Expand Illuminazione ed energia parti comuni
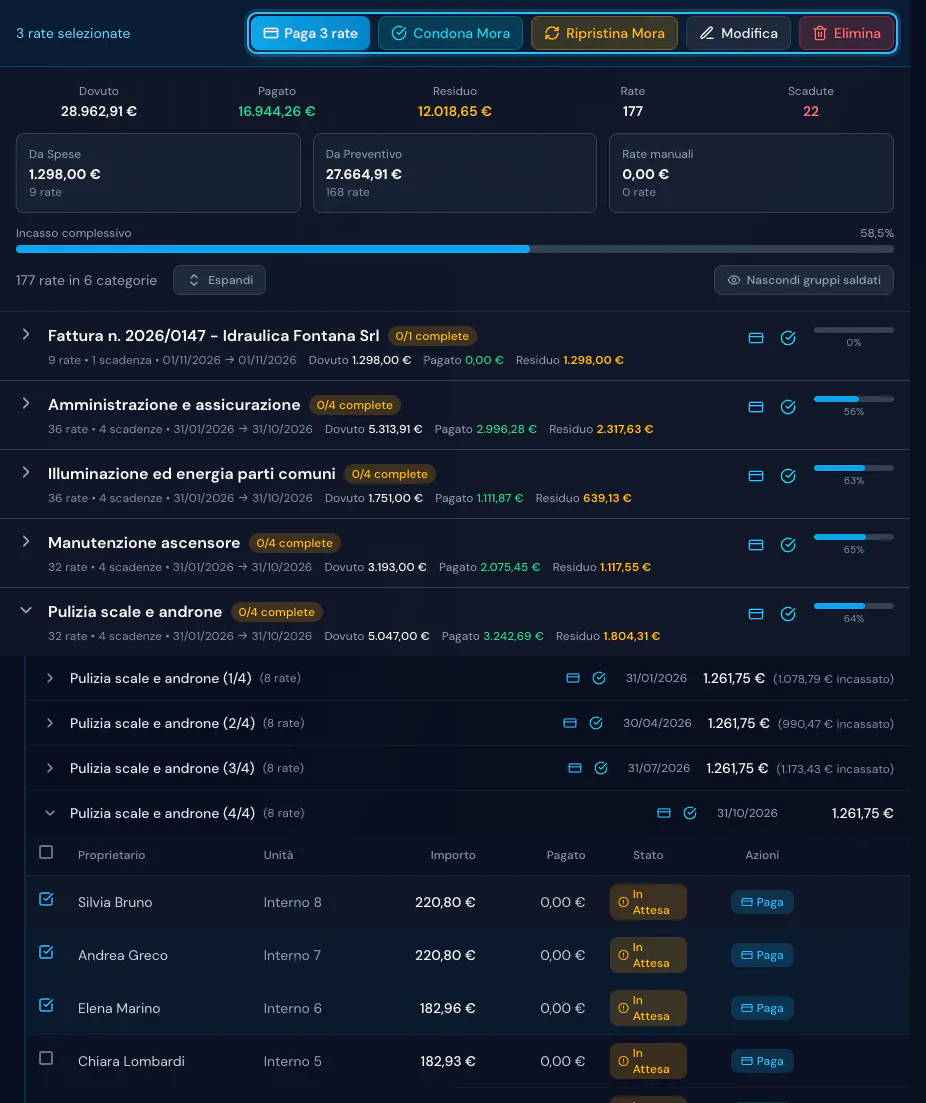 click(x=26, y=472)
